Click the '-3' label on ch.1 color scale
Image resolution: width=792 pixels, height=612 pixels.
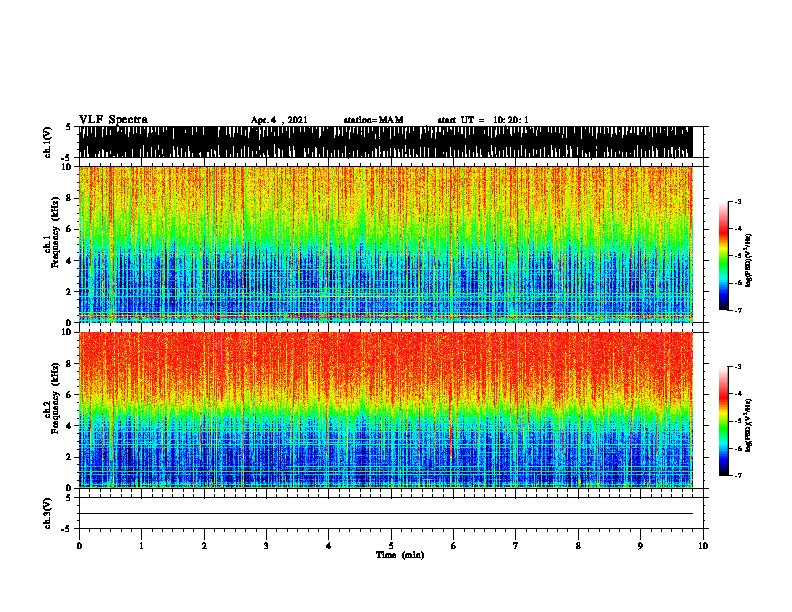737,202
